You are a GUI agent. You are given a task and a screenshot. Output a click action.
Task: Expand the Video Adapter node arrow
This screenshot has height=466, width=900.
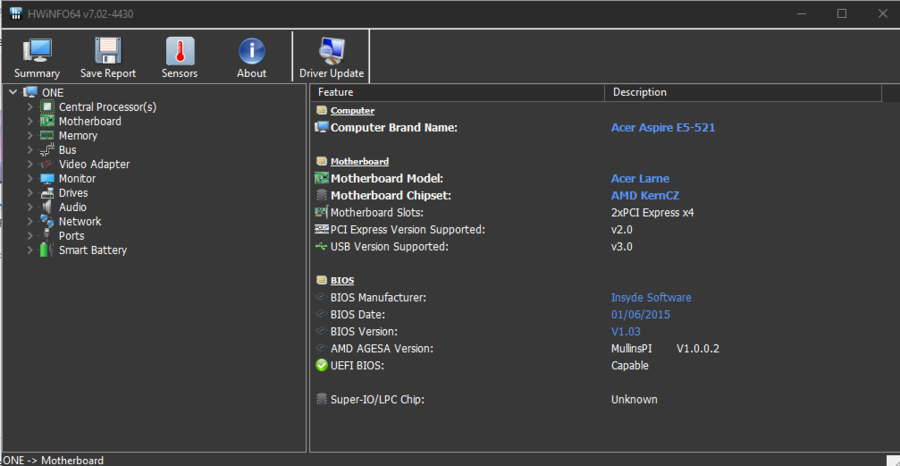tap(30, 164)
